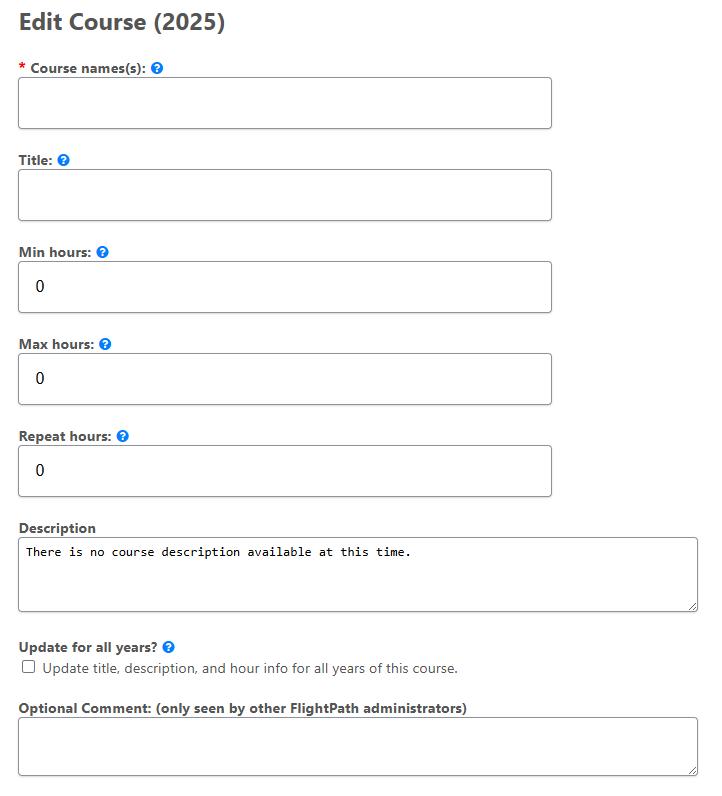Click the bold Description label above the text area
Viewport: 722px width, 796px height.
[57, 528]
